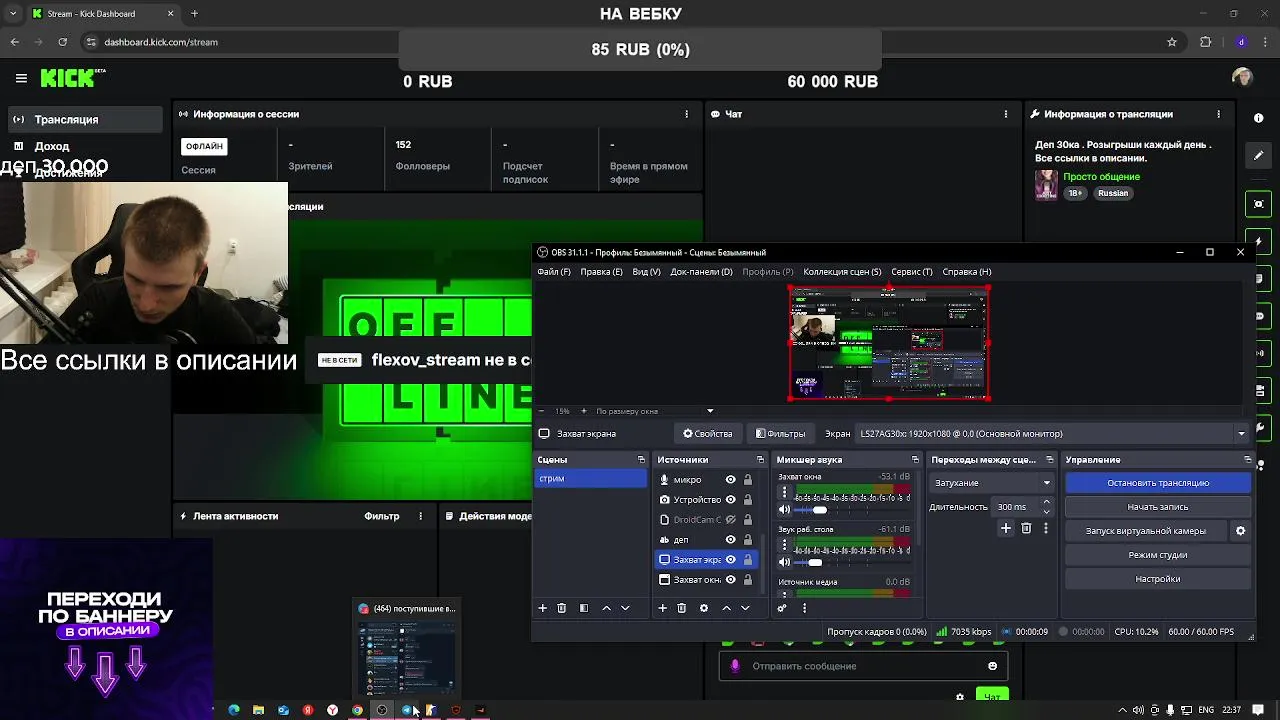Open the Затухание transition dropdown
This screenshot has height=720, width=1280.
992,483
